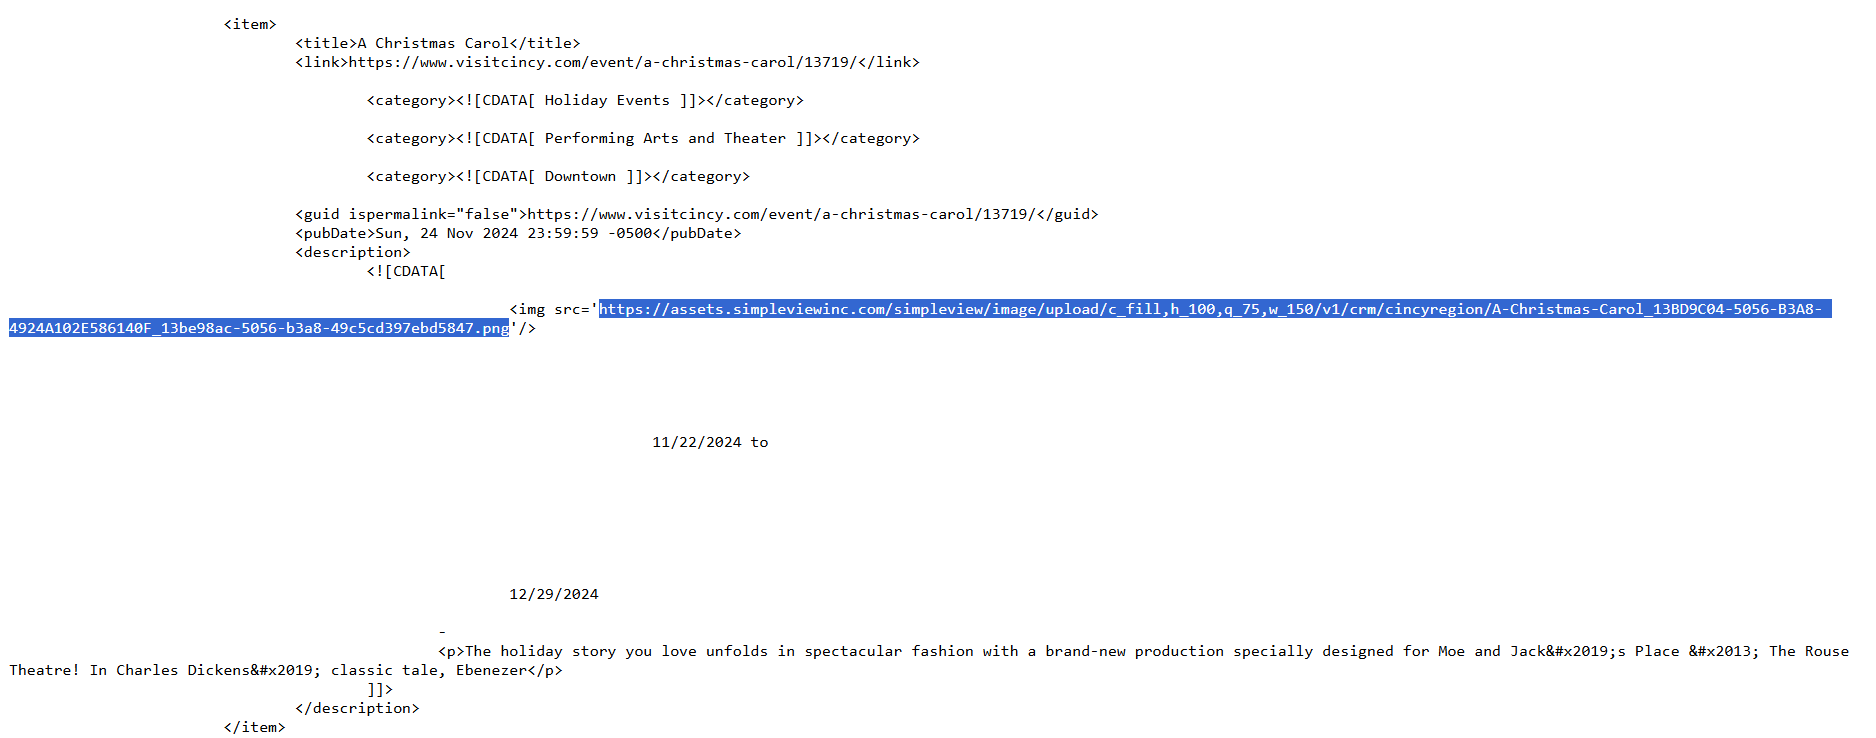Image resolution: width=1876 pixels, height=738 pixels.
Task: Click the start date "11/22/2024 to"
Action: pyautogui.click(x=710, y=442)
